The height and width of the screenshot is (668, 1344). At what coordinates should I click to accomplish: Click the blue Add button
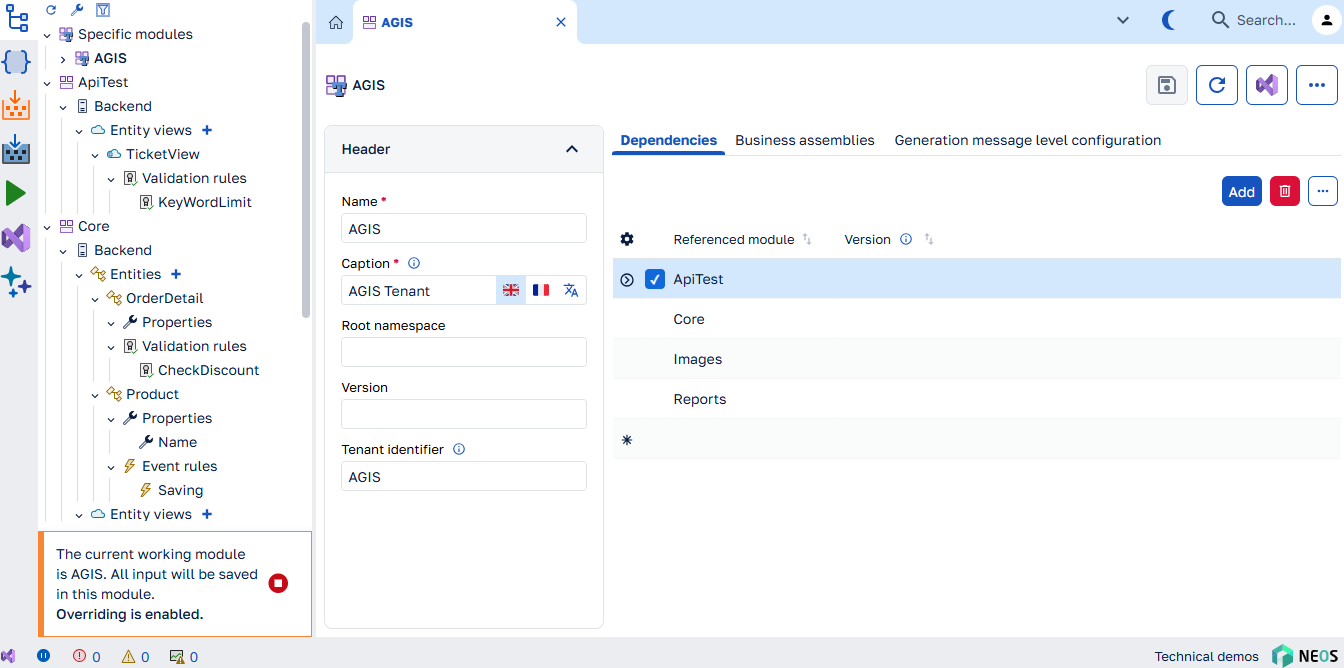pos(1242,191)
